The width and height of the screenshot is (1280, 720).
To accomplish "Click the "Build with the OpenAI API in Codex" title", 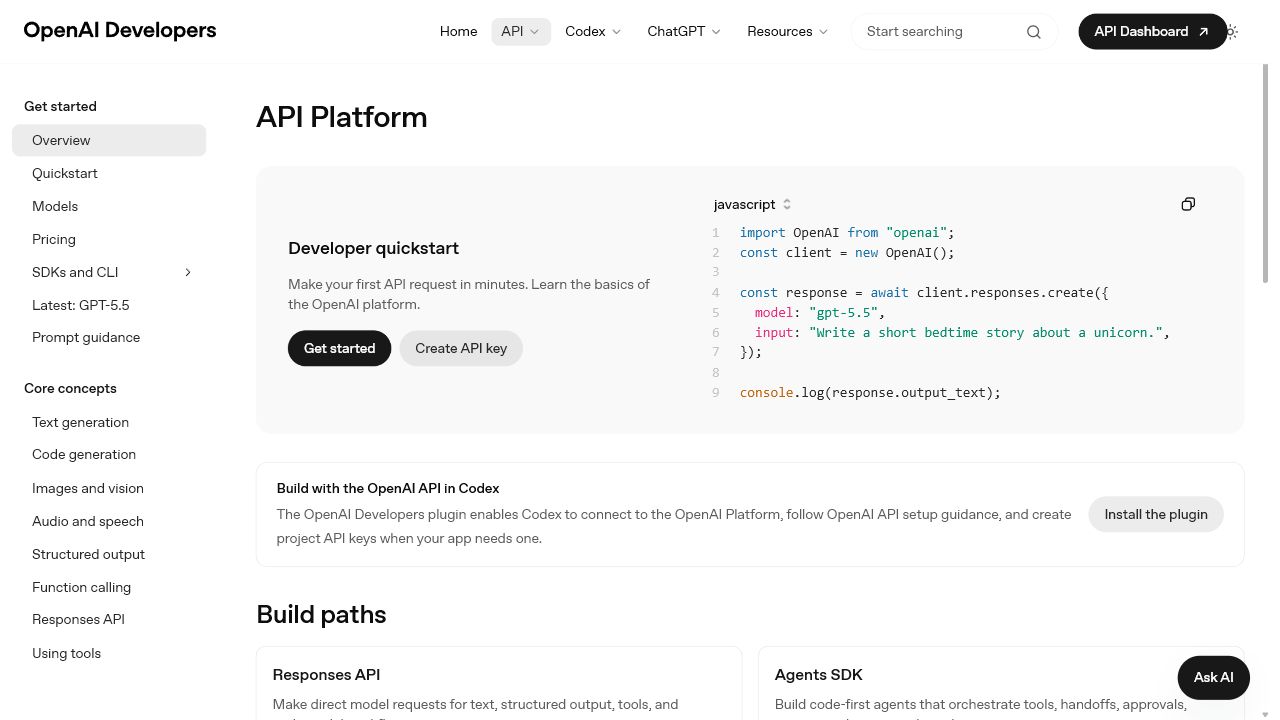I will tap(388, 488).
